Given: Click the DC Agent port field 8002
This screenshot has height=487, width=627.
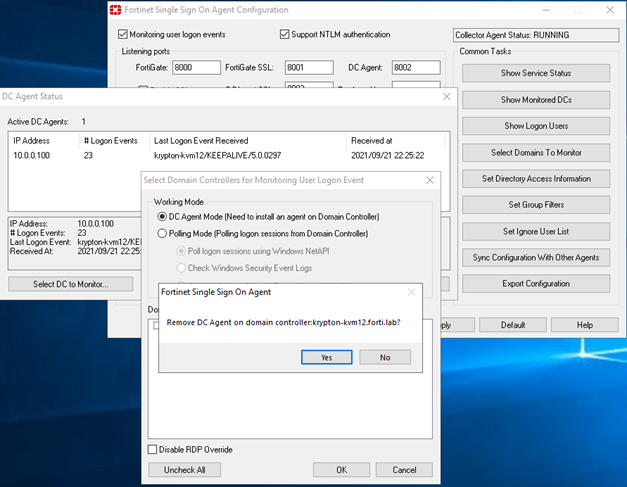Looking at the screenshot, I should pyautogui.click(x=416, y=68).
